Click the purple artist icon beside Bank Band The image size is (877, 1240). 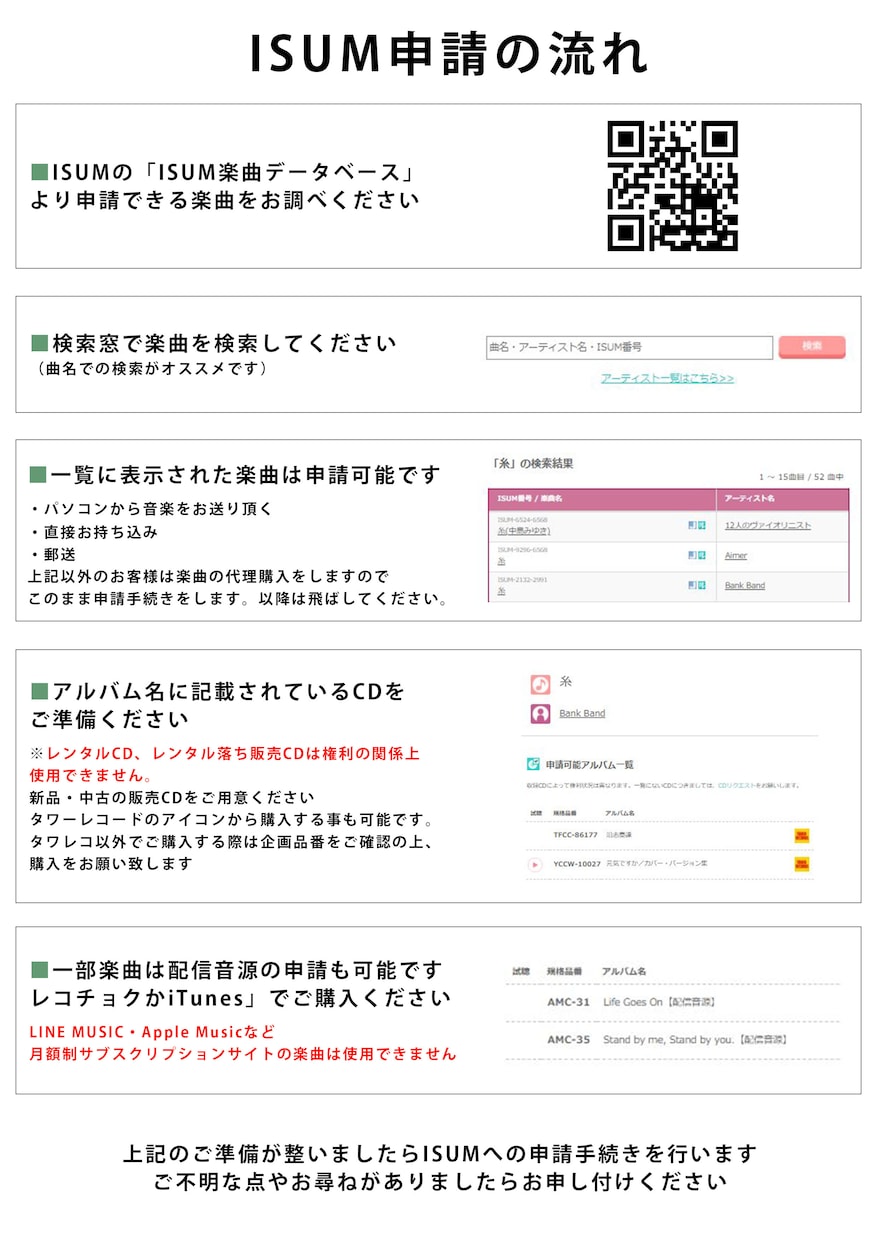coord(540,714)
